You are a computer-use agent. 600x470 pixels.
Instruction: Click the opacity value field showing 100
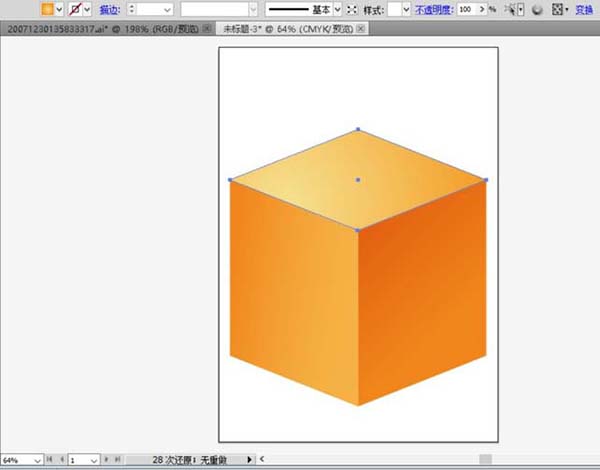point(467,9)
